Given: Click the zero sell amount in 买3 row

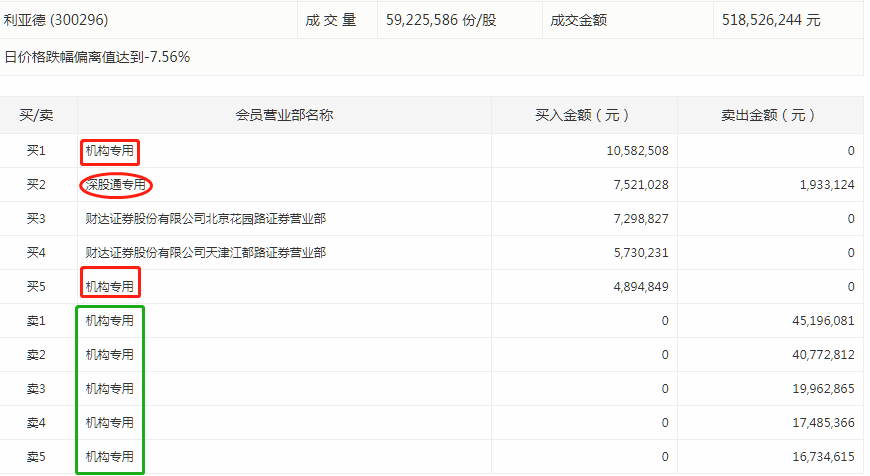Looking at the screenshot, I should point(851,219).
